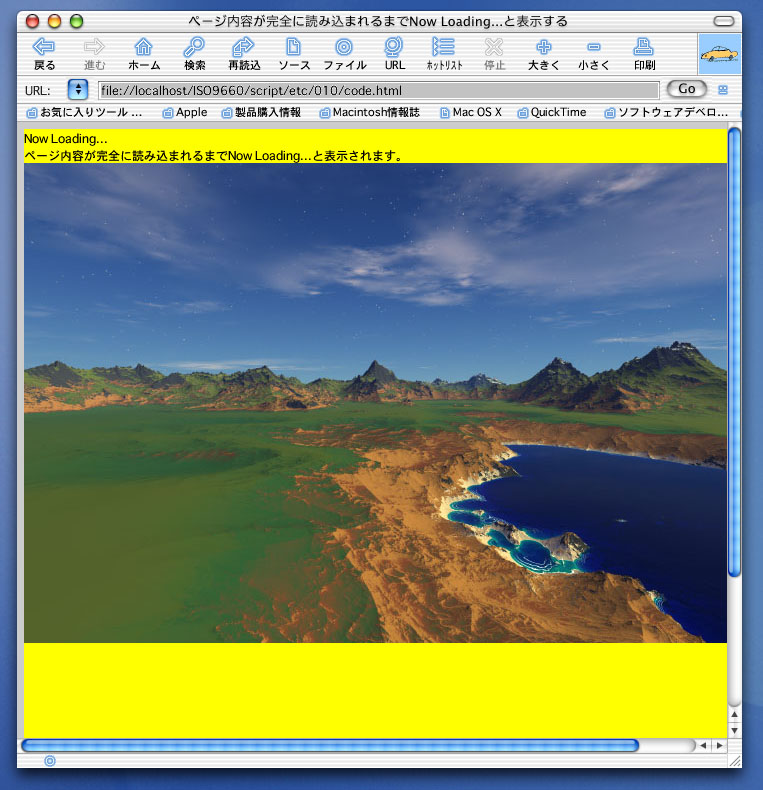The height and width of the screenshot is (790, 763).
Task: Open the ホーム home page
Action: click(144, 54)
